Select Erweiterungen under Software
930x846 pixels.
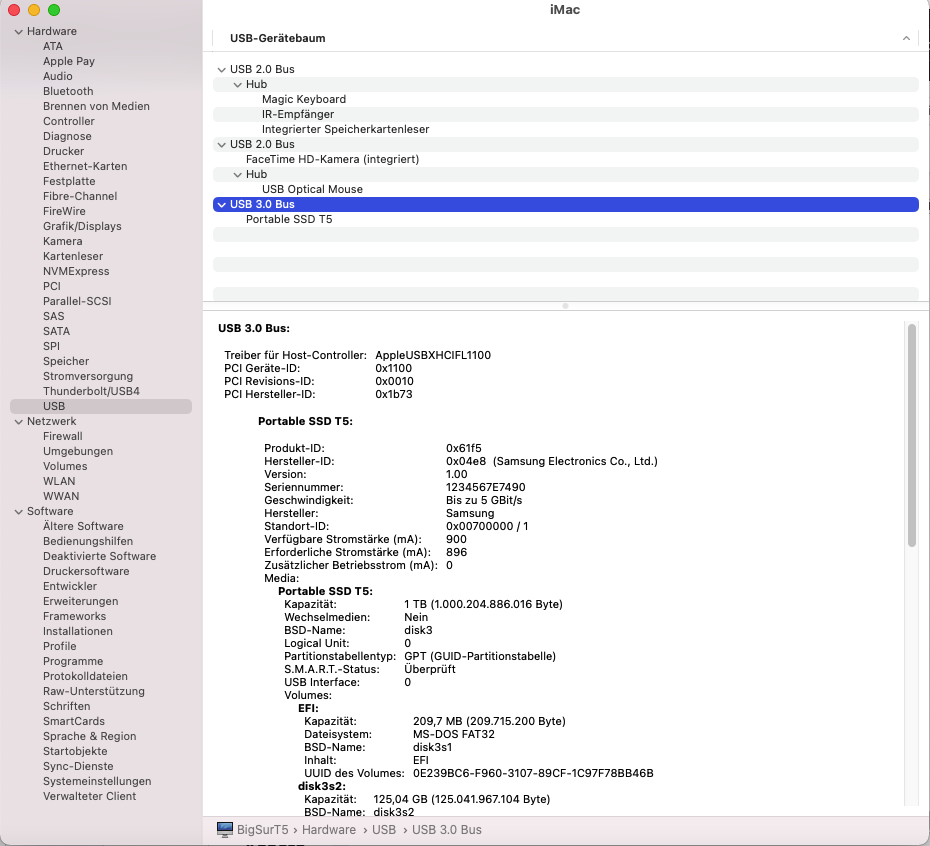[81, 601]
